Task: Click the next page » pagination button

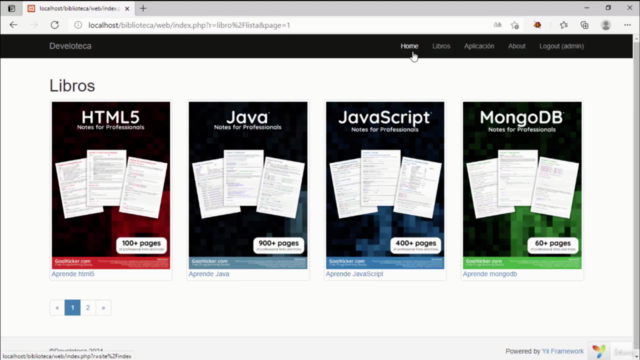Action: pyautogui.click(x=103, y=308)
